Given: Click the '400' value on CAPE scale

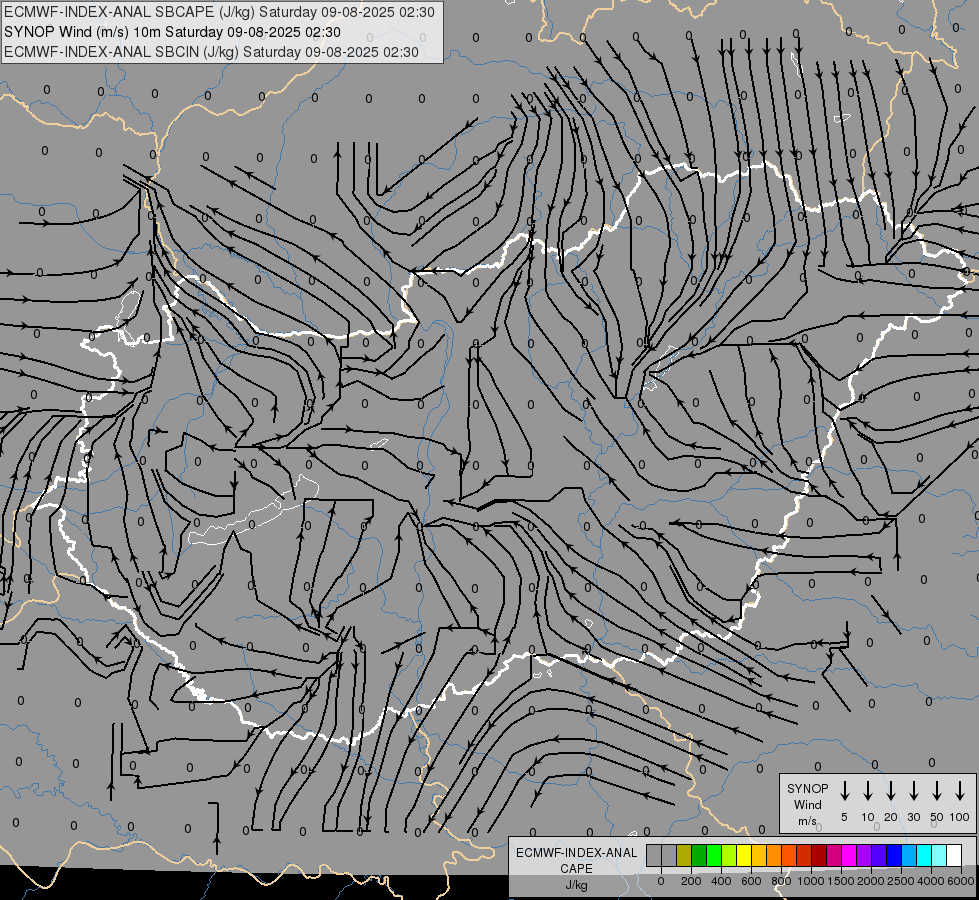Looking at the screenshot, I should pyautogui.click(x=721, y=881).
